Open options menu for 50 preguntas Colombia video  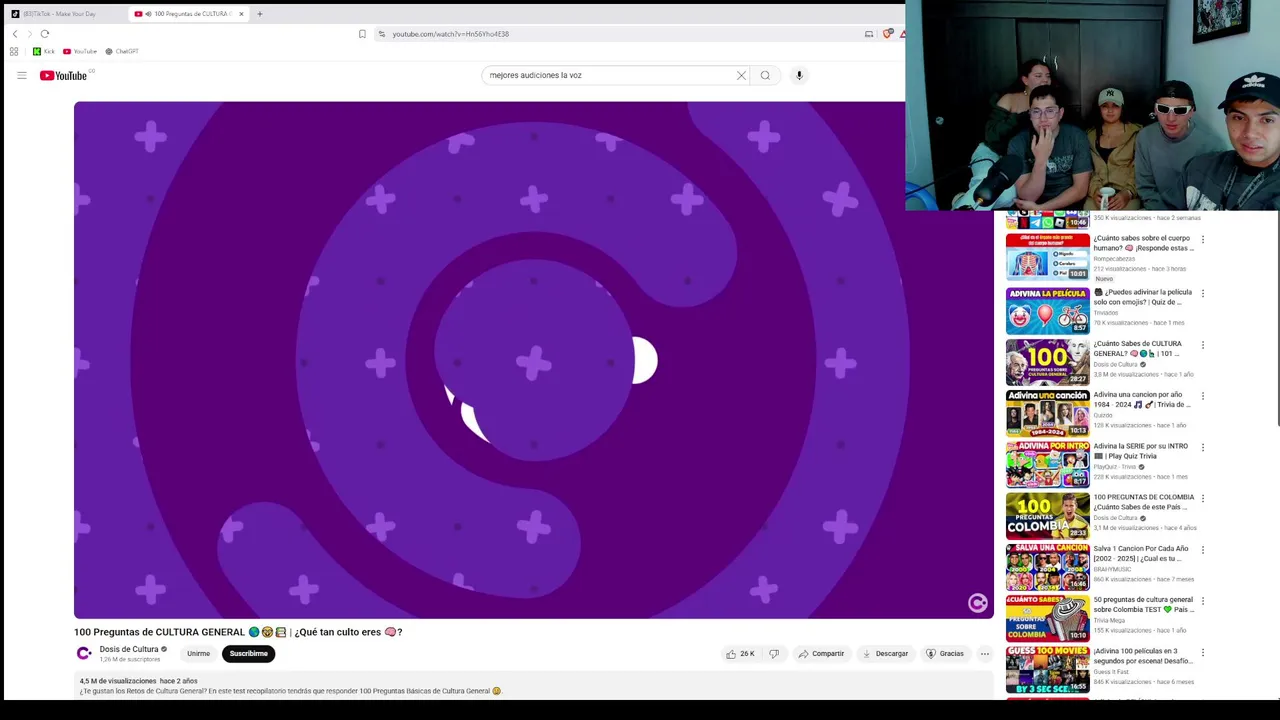click(x=1203, y=602)
